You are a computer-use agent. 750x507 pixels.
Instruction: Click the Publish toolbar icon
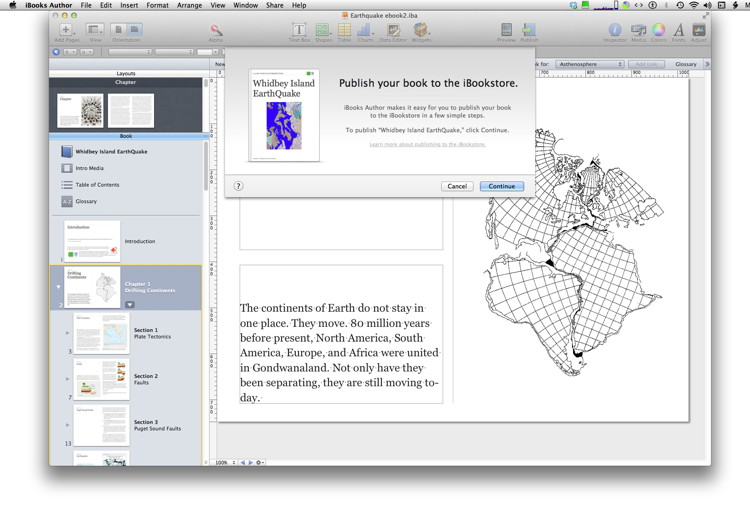[x=529, y=33]
